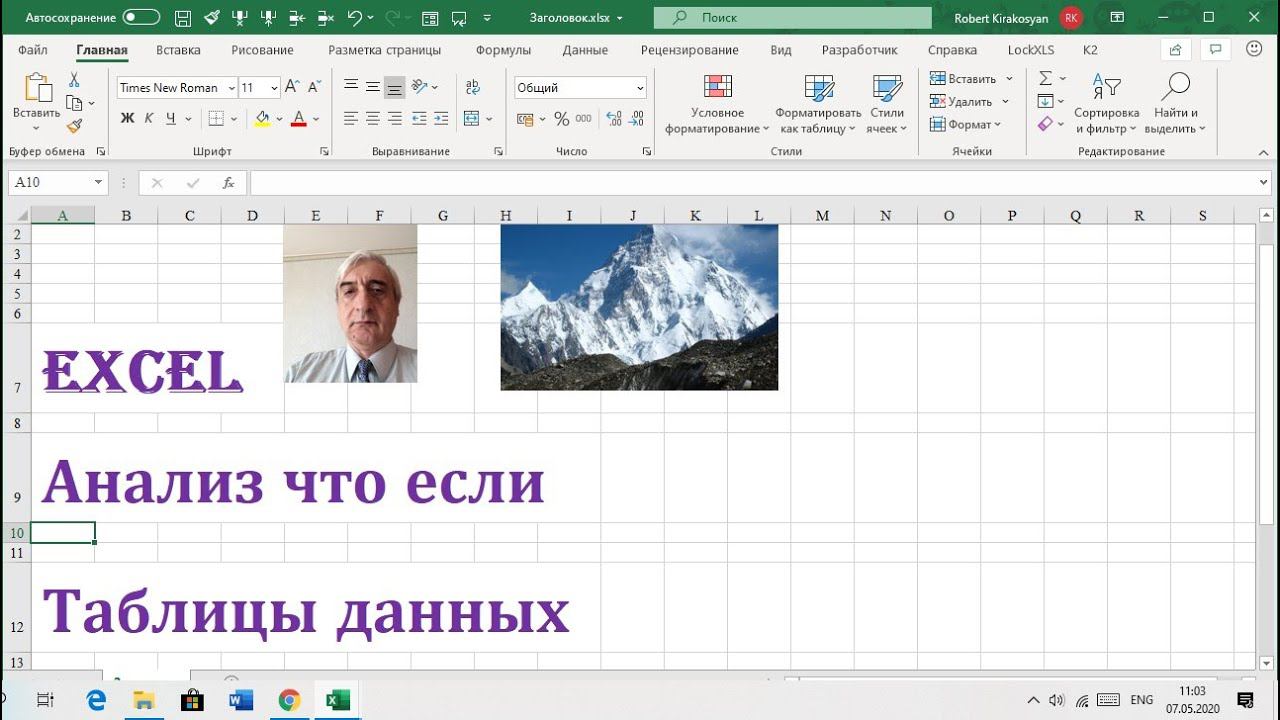Open the cell borders menu arrow
This screenshot has width=1280, height=720.
(x=233, y=119)
